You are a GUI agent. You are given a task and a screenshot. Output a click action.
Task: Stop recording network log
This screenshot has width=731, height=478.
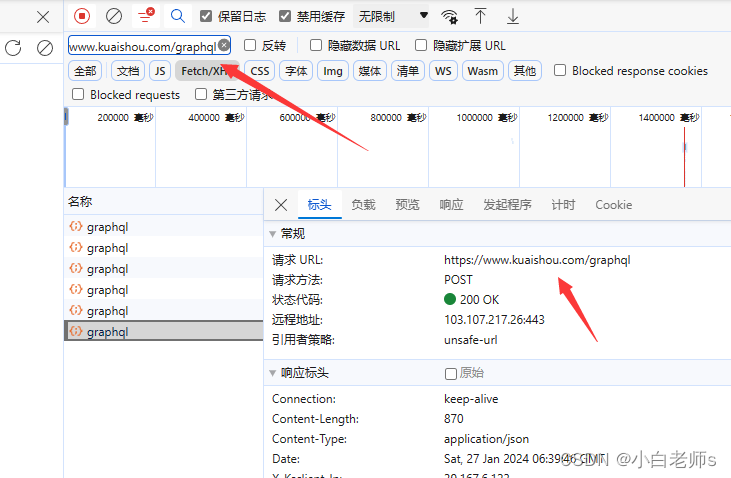click(82, 16)
